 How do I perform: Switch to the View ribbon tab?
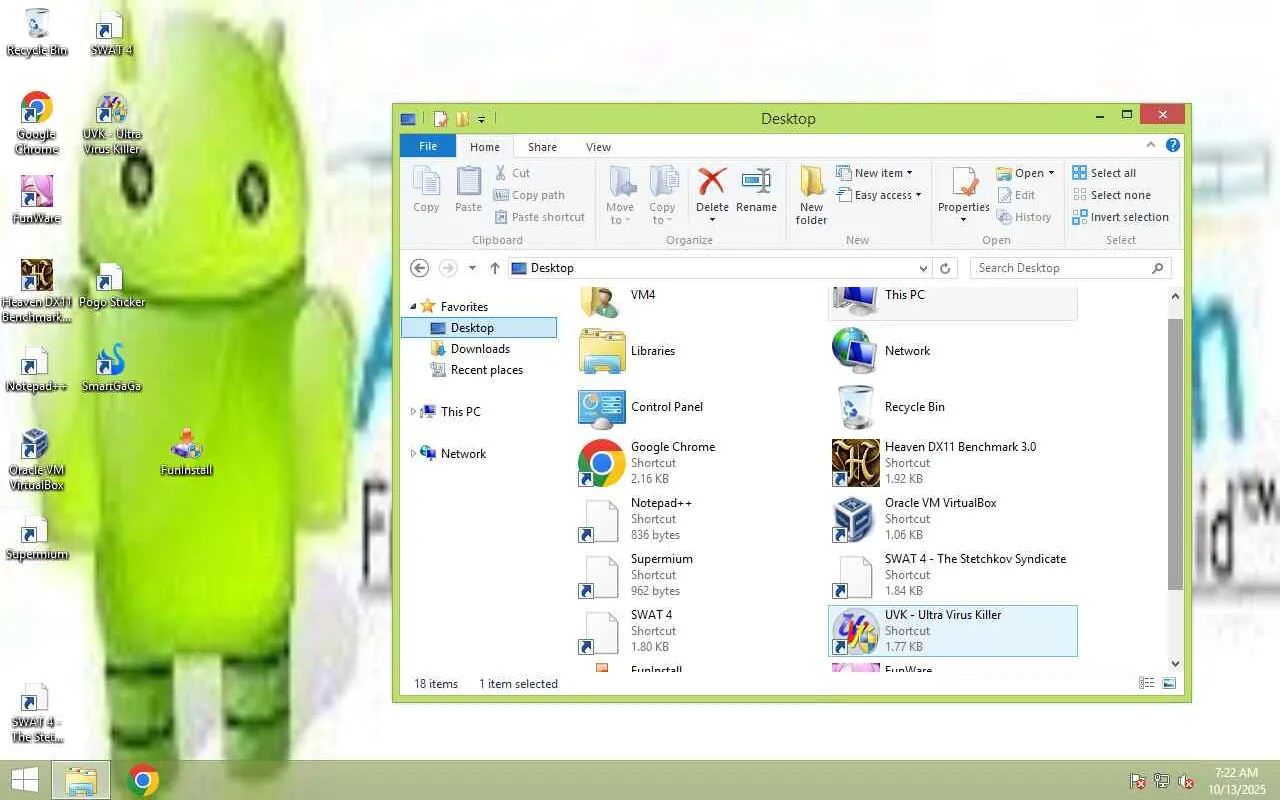pyautogui.click(x=598, y=147)
